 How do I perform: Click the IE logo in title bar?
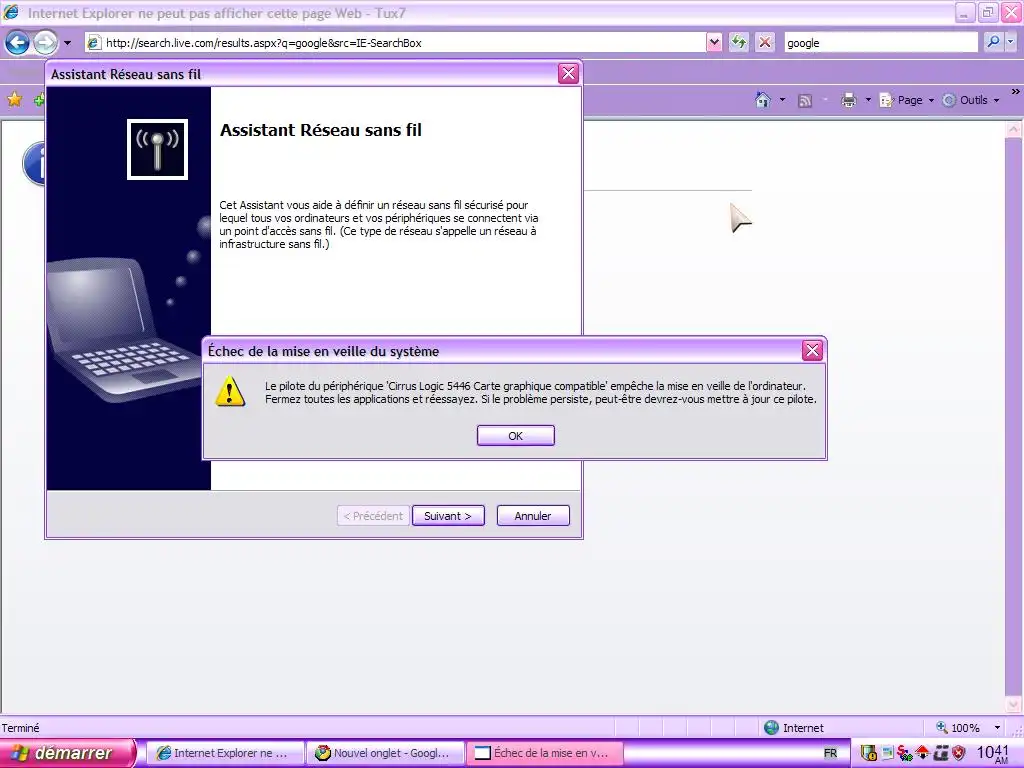pos(11,12)
